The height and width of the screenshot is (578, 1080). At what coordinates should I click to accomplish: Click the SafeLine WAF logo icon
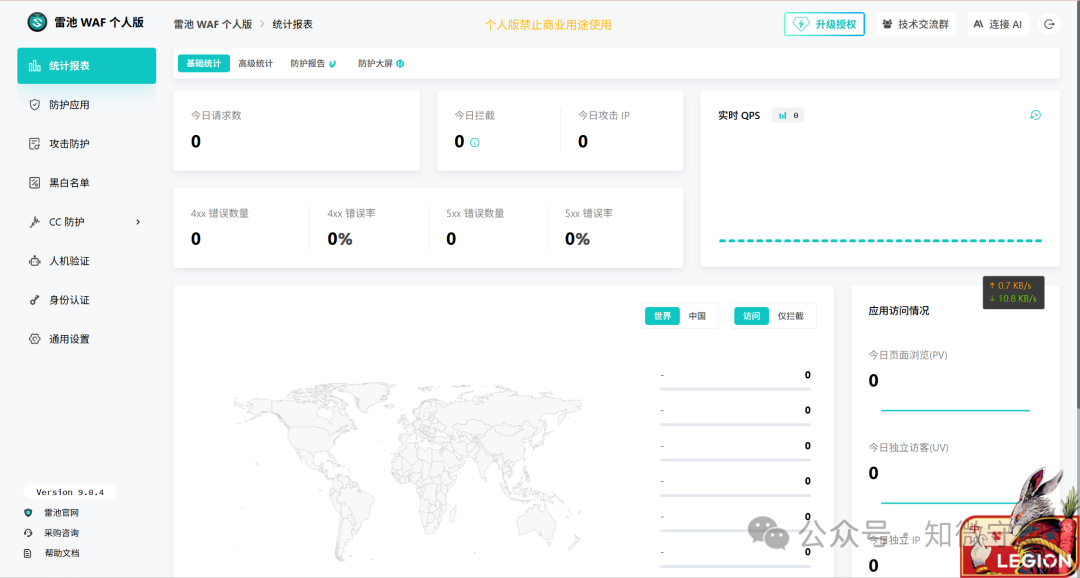(x=37, y=22)
